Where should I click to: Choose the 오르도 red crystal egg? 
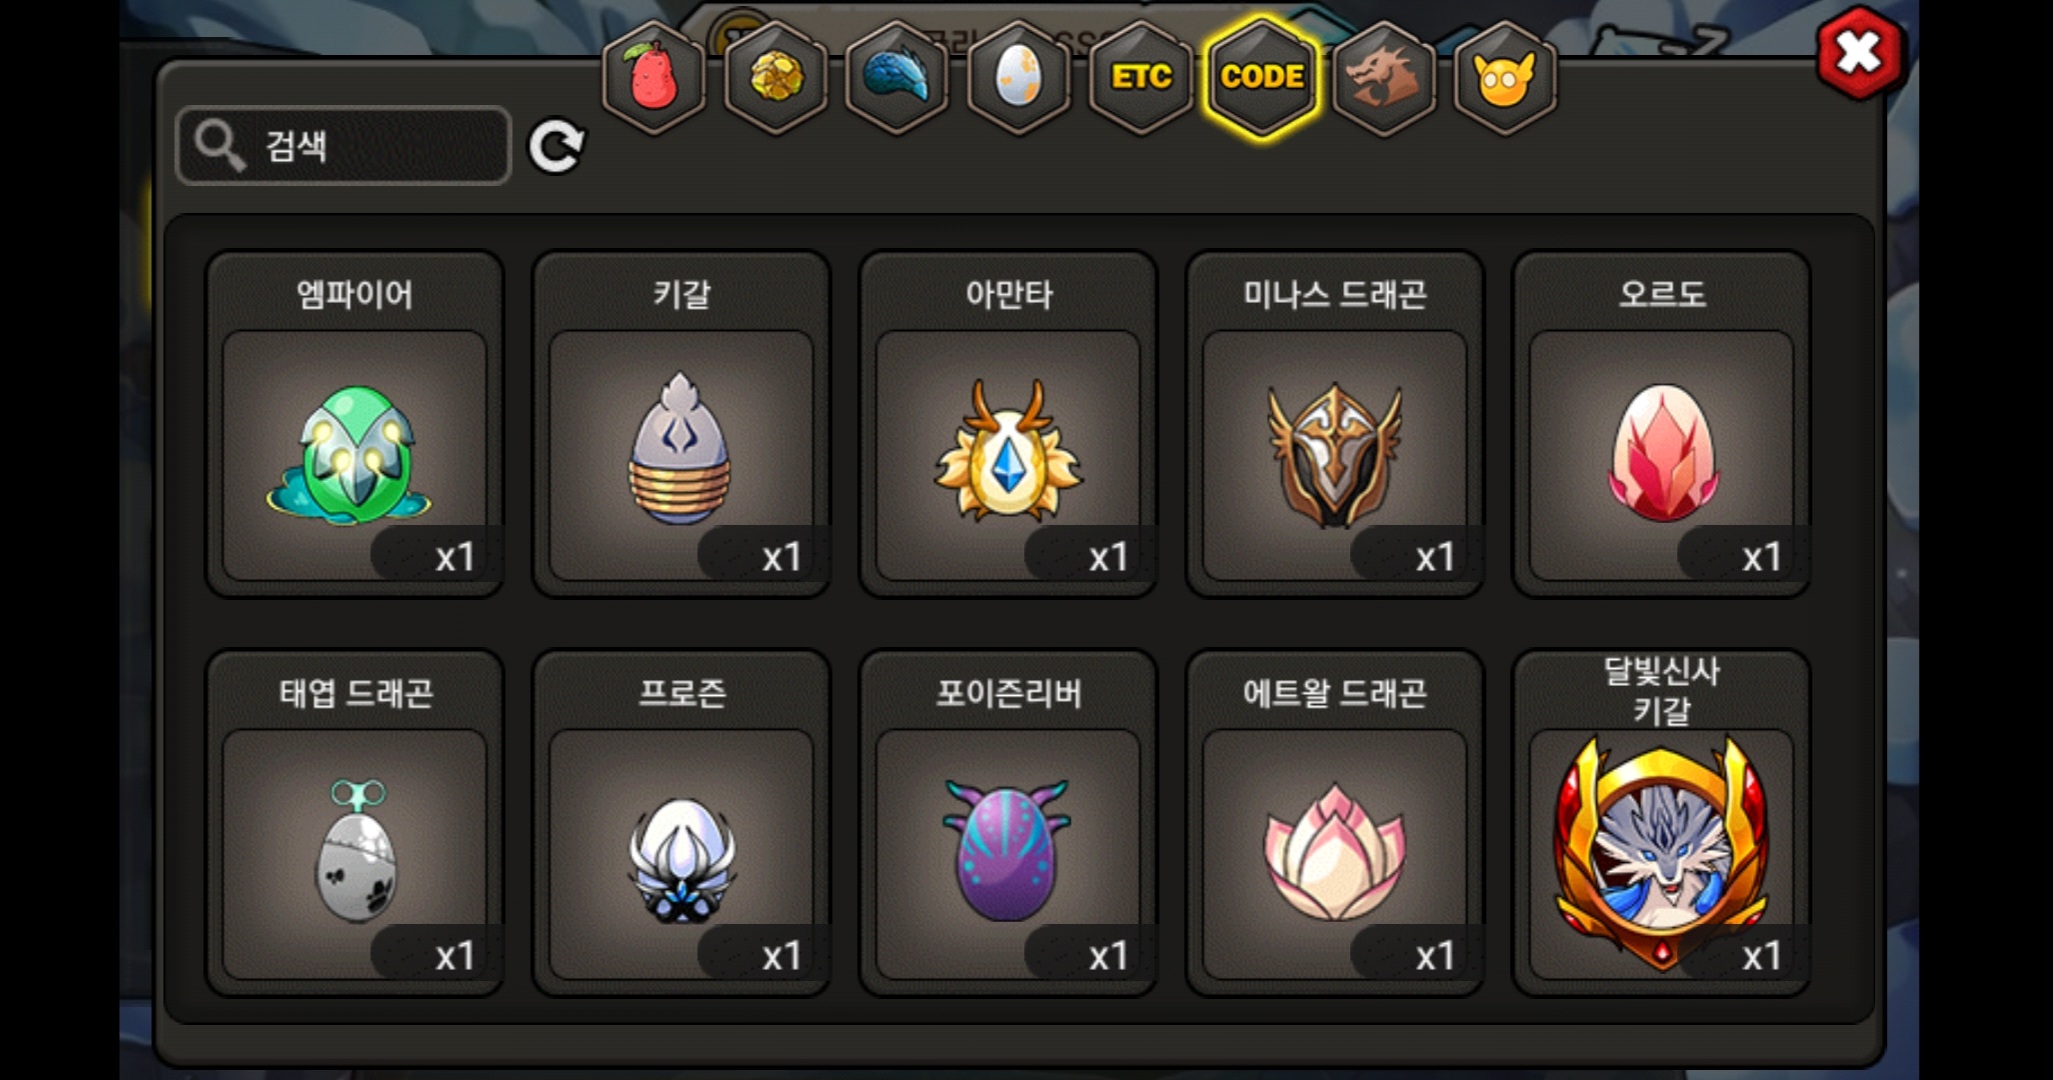[1662, 424]
